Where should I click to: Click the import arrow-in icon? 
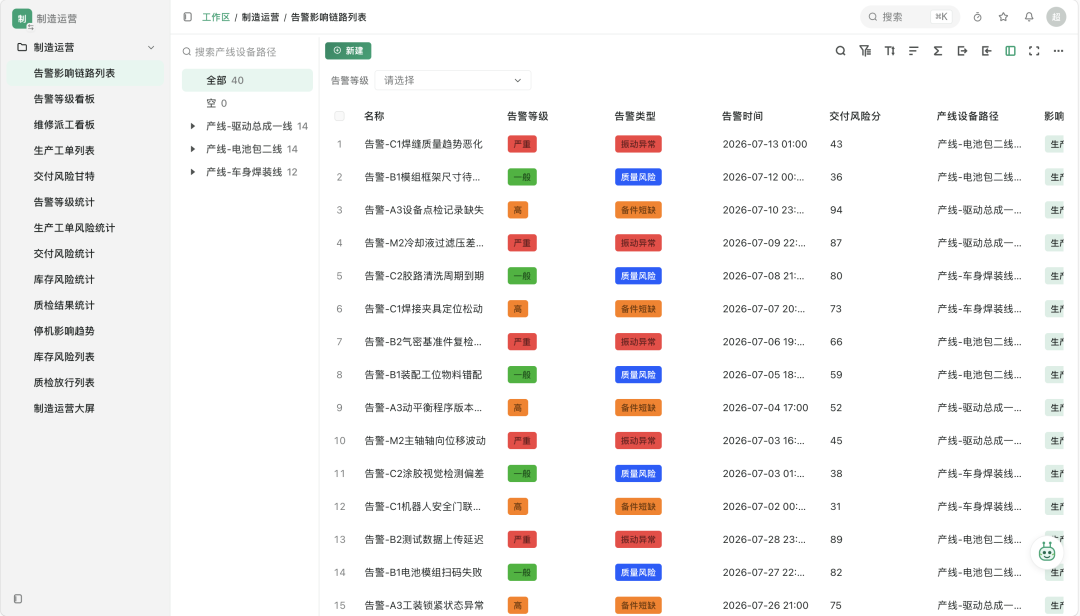pos(986,51)
